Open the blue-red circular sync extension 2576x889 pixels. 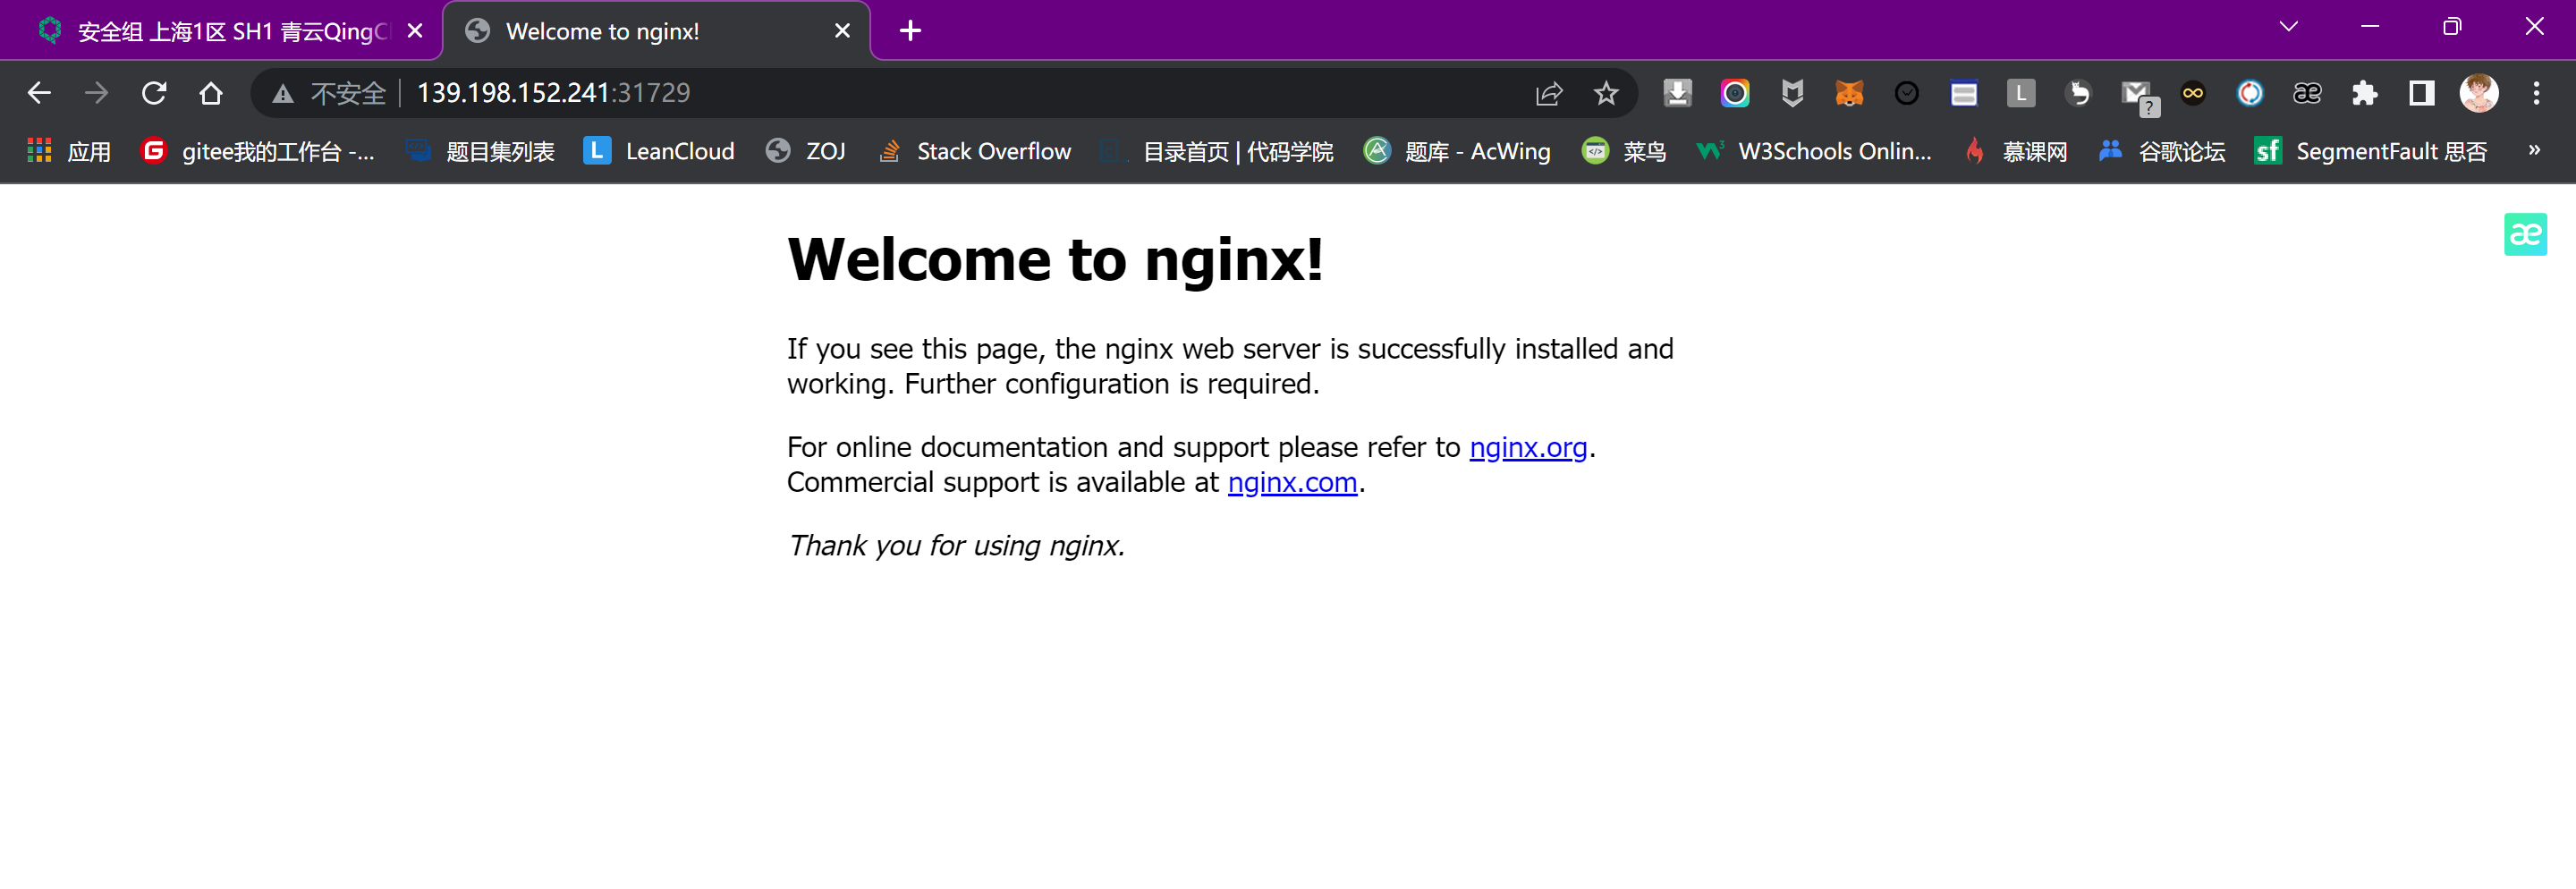2250,93
